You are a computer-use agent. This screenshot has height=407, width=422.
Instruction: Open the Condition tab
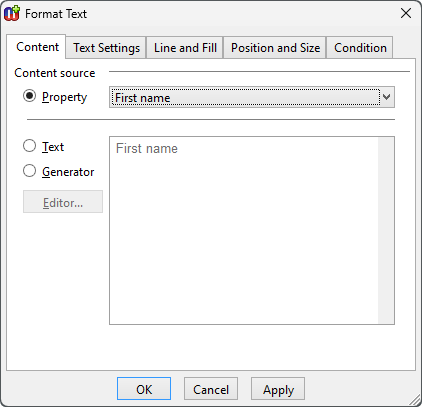point(360,48)
